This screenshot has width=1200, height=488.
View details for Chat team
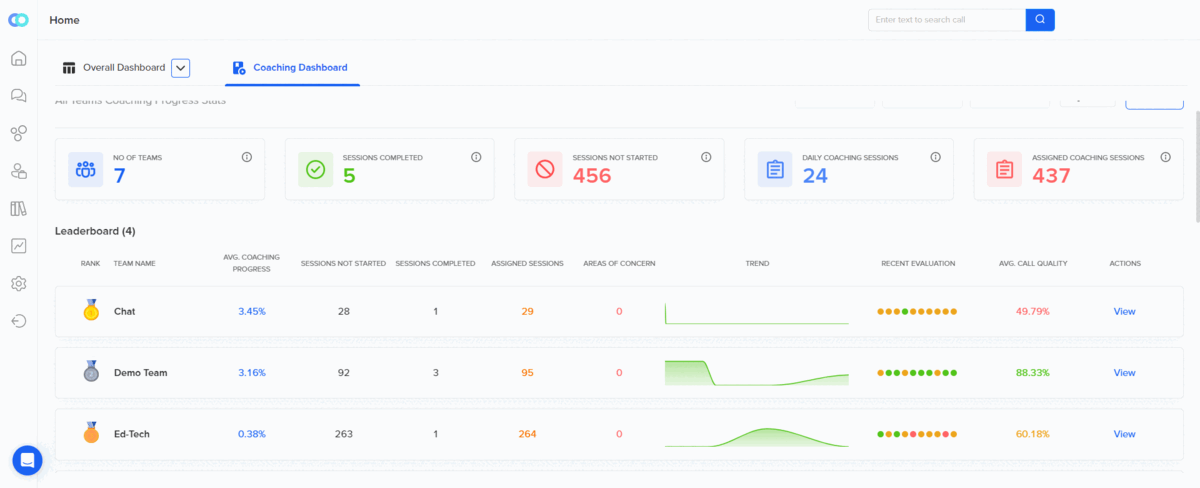(1125, 312)
